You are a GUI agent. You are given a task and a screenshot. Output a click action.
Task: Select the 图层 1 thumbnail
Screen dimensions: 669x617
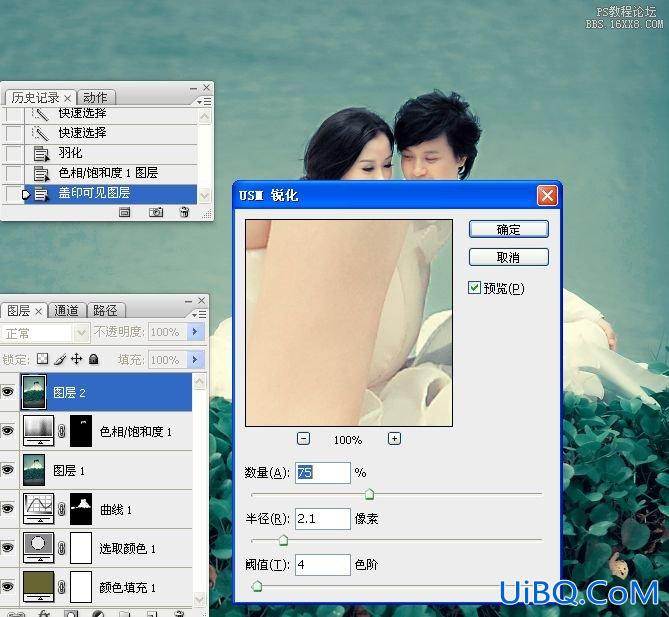[34, 470]
